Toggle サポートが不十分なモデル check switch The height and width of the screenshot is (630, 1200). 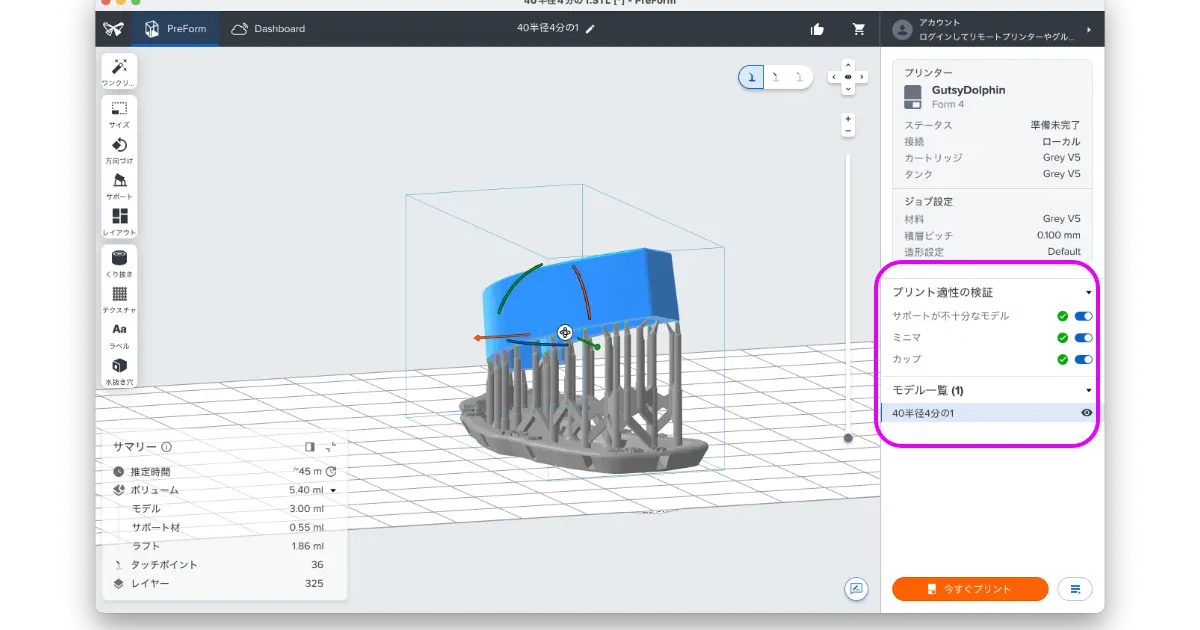click(1083, 316)
